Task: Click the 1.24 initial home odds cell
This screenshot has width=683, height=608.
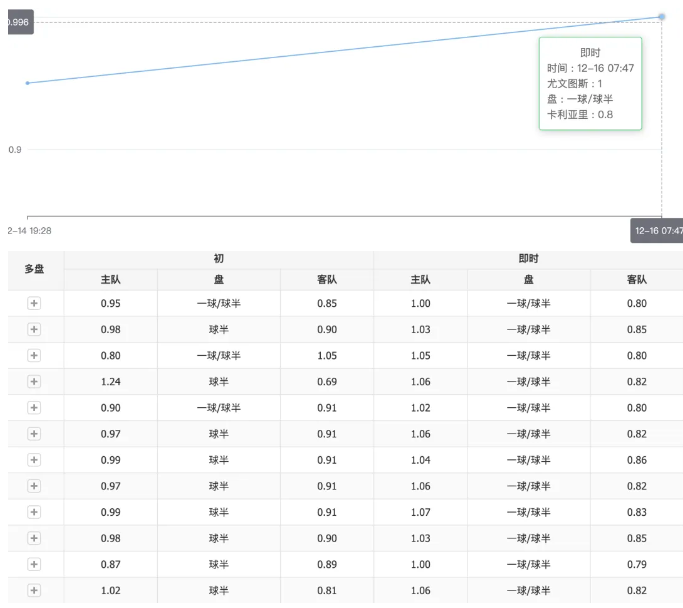Action: pyautogui.click(x=110, y=381)
